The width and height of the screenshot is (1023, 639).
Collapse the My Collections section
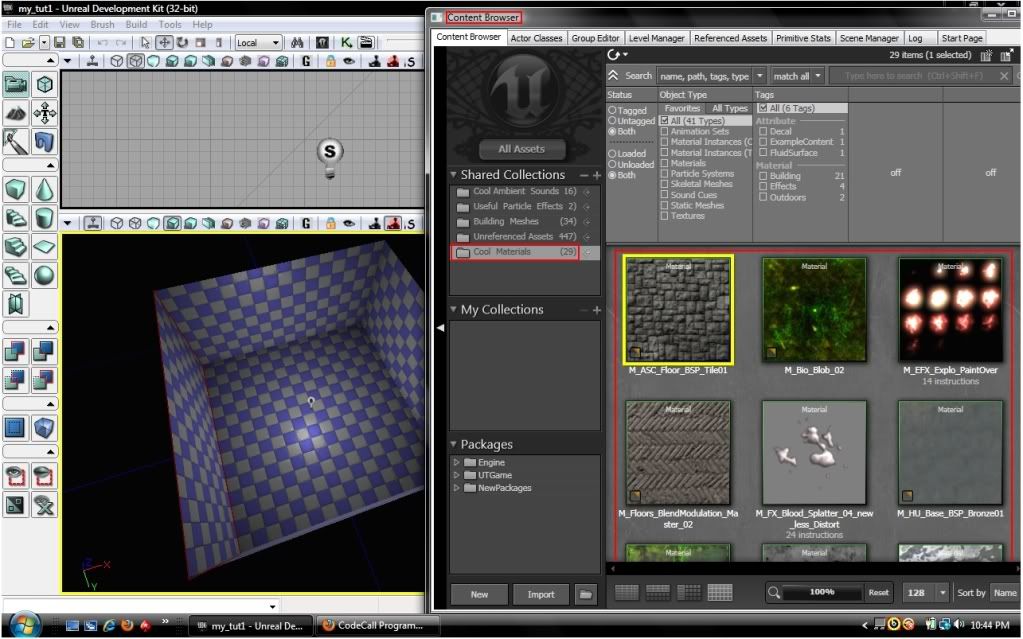coord(453,309)
